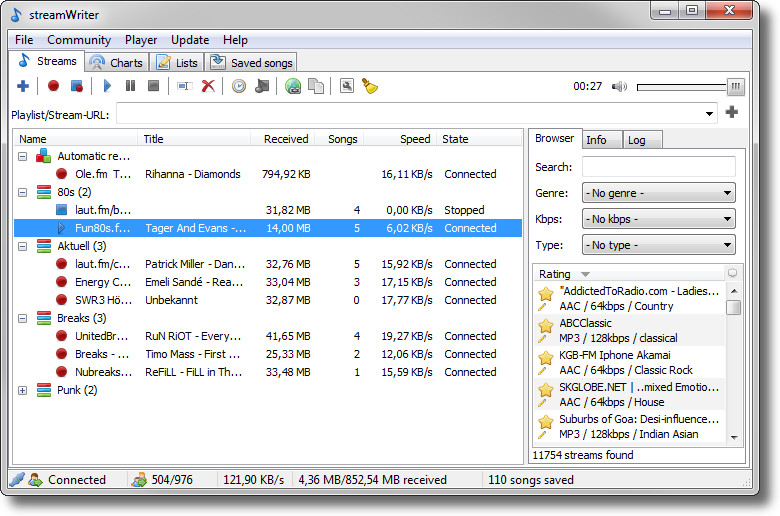Open the Help menu

(235, 40)
